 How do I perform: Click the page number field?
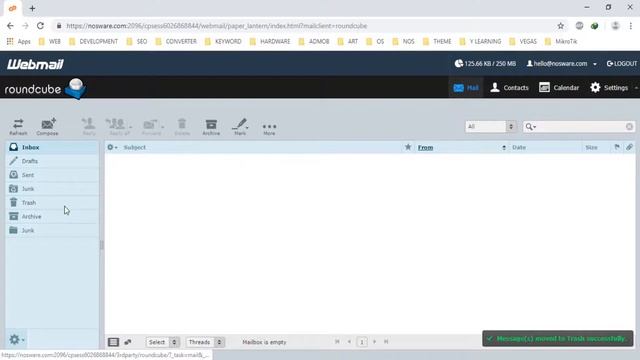362,342
